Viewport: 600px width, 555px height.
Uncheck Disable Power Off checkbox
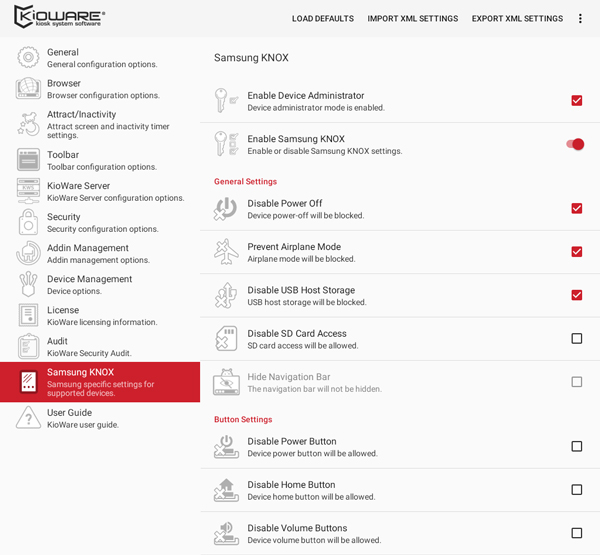[x=577, y=208]
